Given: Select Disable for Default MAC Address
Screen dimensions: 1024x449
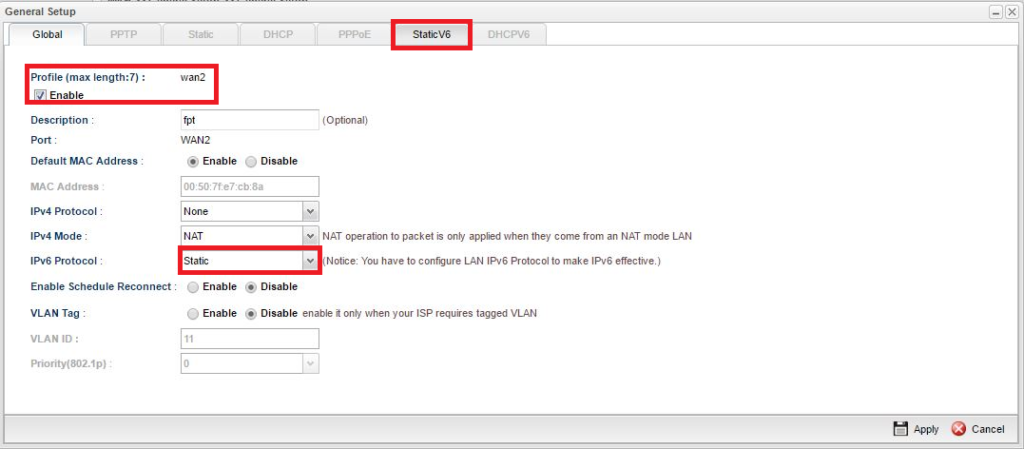Looking at the screenshot, I should [251, 161].
